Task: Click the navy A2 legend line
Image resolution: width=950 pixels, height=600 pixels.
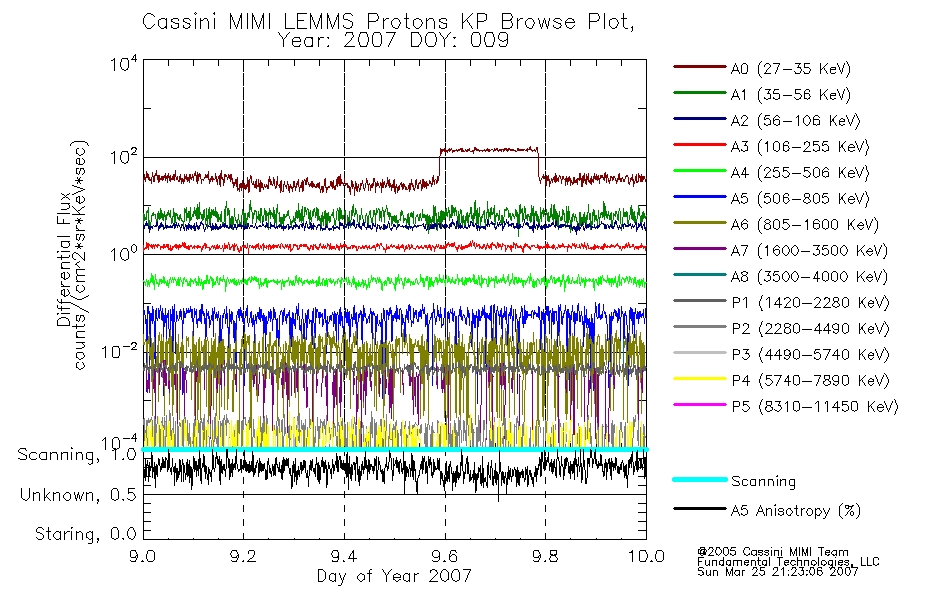Action: coord(700,119)
